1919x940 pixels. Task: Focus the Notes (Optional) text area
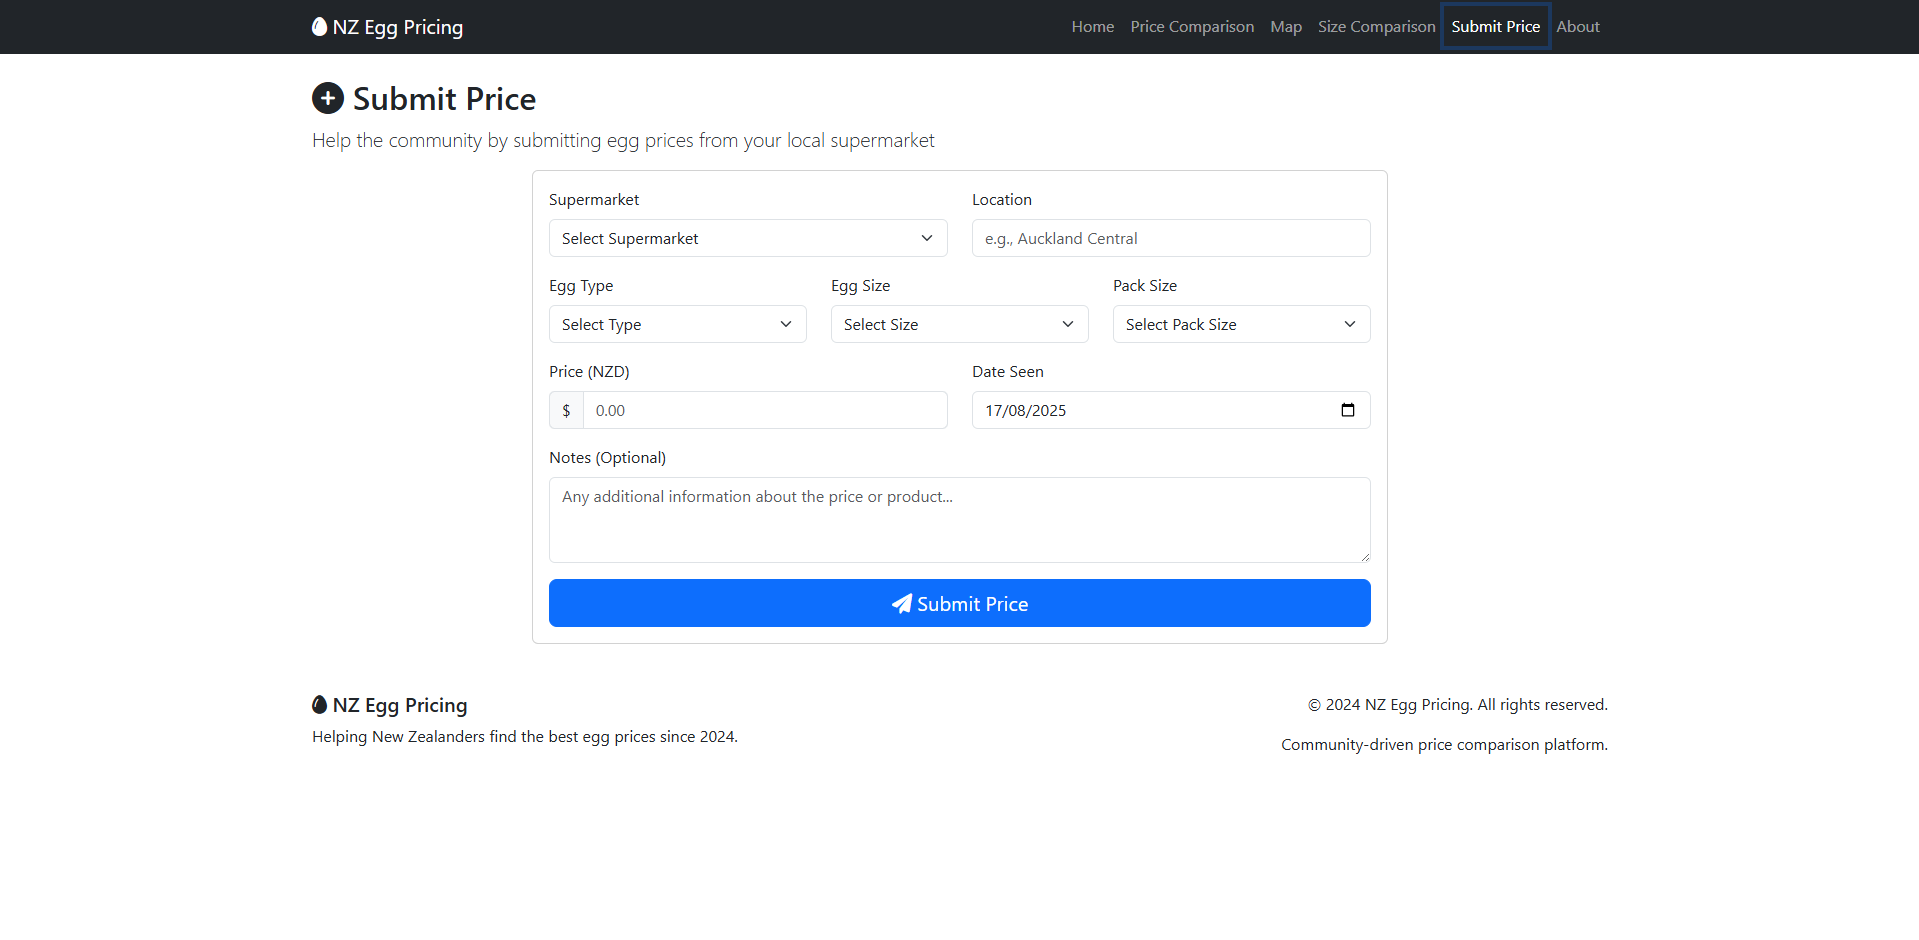960,520
